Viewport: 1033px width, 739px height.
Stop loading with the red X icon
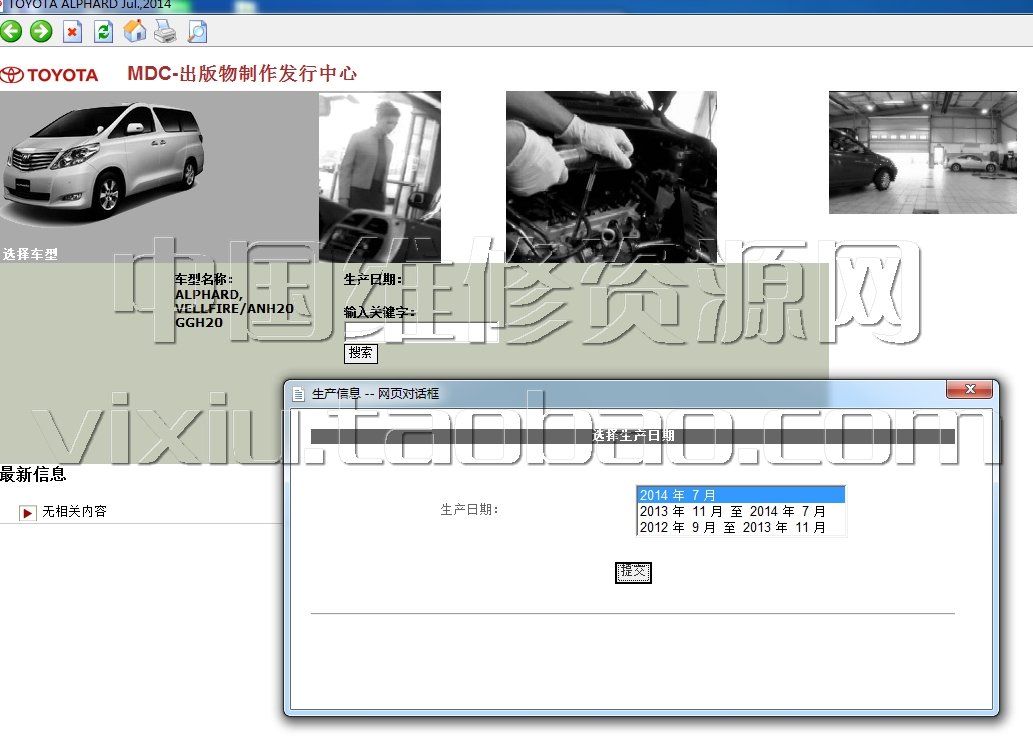[x=72, y=32]
